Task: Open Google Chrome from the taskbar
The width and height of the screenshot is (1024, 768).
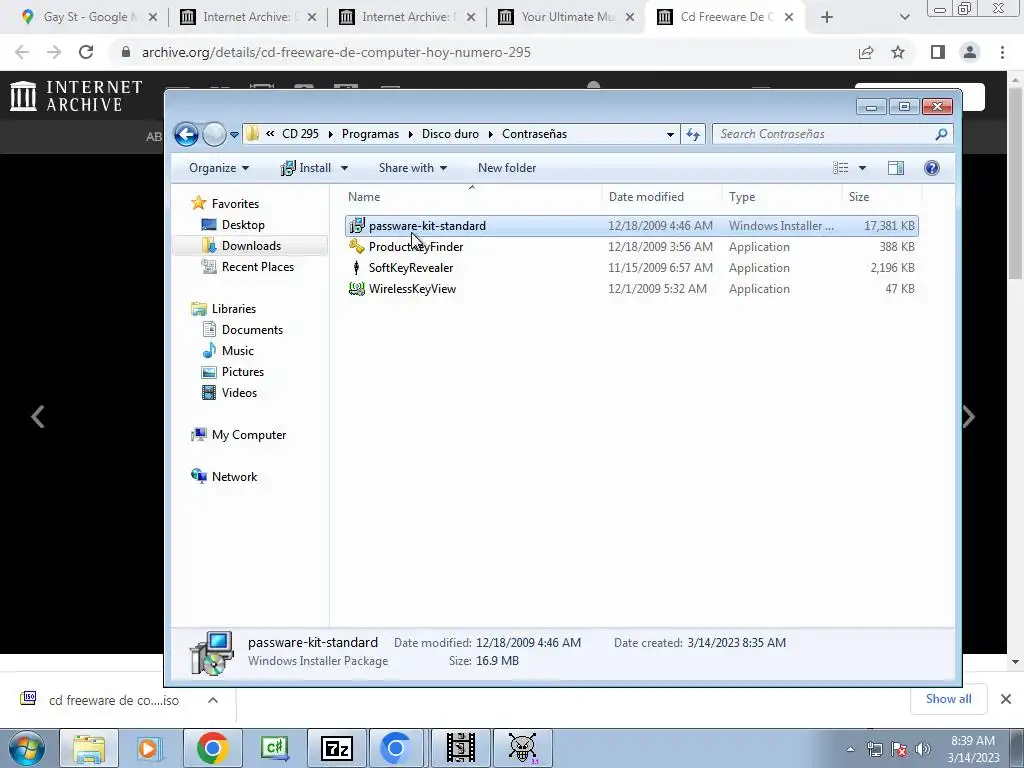Action: [212, 748]
